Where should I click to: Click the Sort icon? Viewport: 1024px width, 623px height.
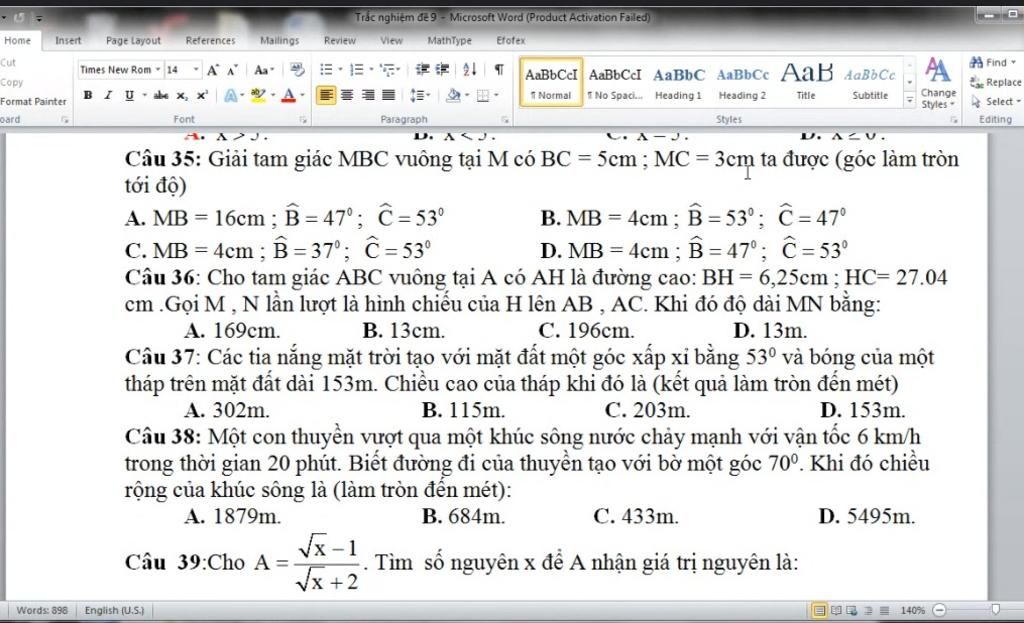coord(470,69)
